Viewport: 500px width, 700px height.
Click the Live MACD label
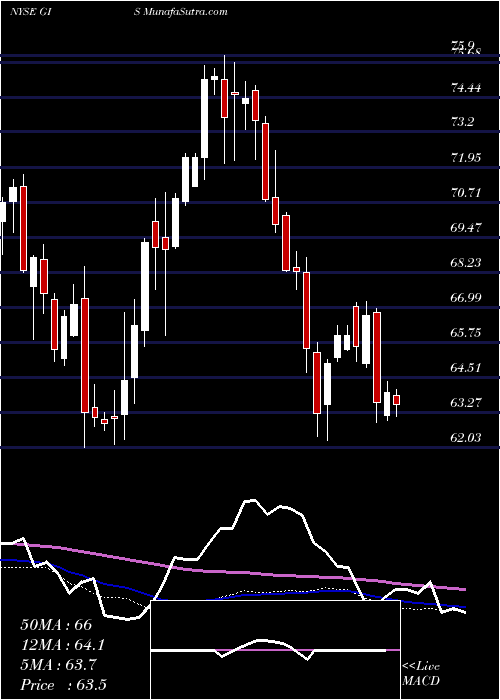(x=421, y=674)
